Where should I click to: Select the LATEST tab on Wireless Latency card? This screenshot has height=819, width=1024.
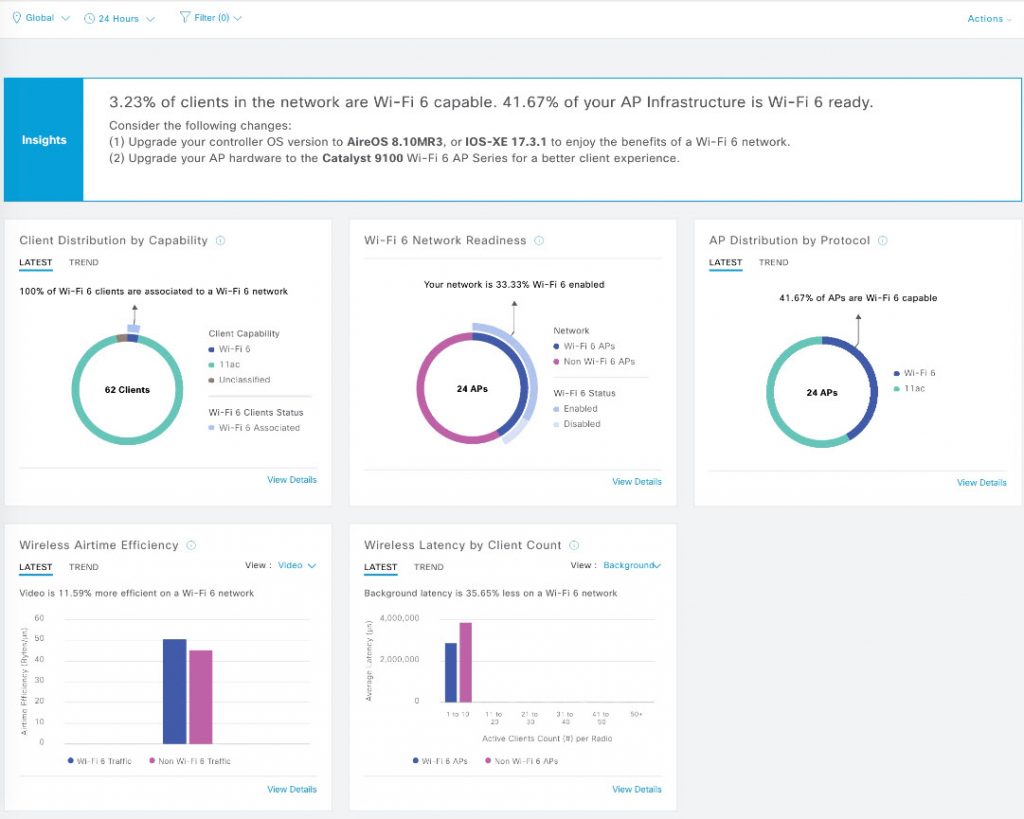(380, 567)
